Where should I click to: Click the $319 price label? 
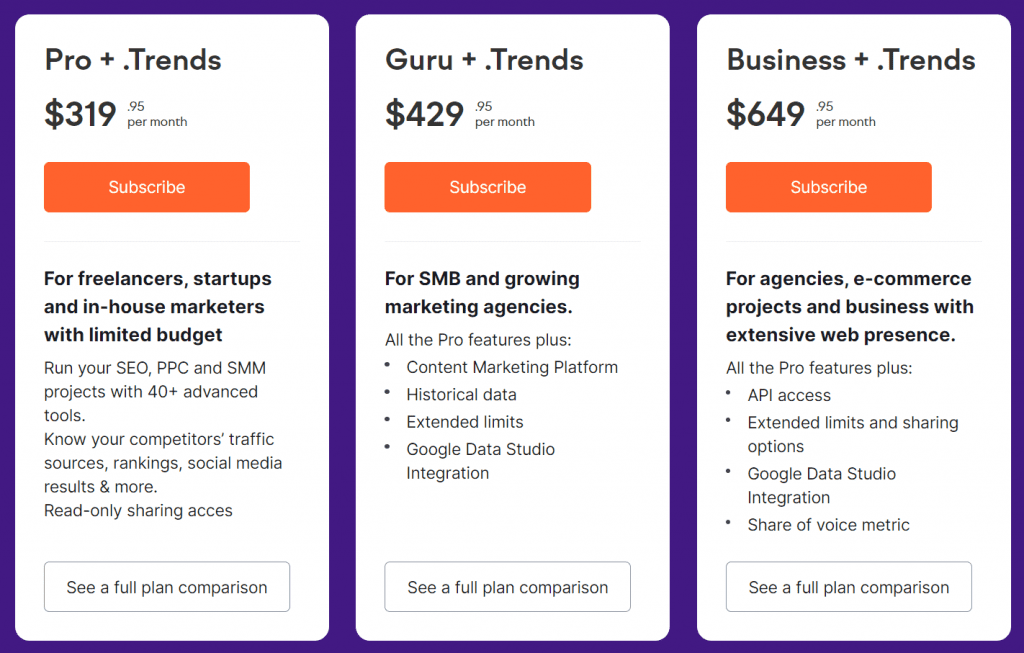click(80, 113)
